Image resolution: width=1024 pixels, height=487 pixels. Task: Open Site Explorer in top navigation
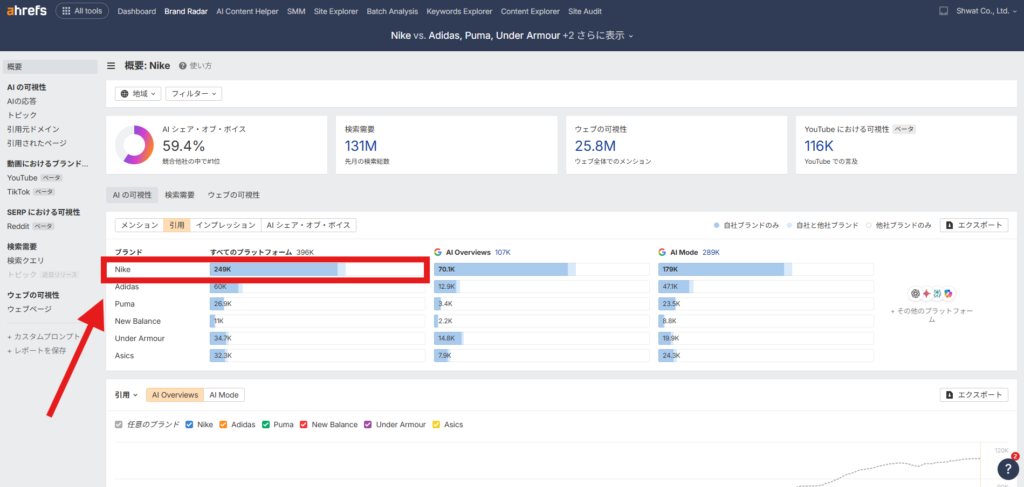click(334, 12)
